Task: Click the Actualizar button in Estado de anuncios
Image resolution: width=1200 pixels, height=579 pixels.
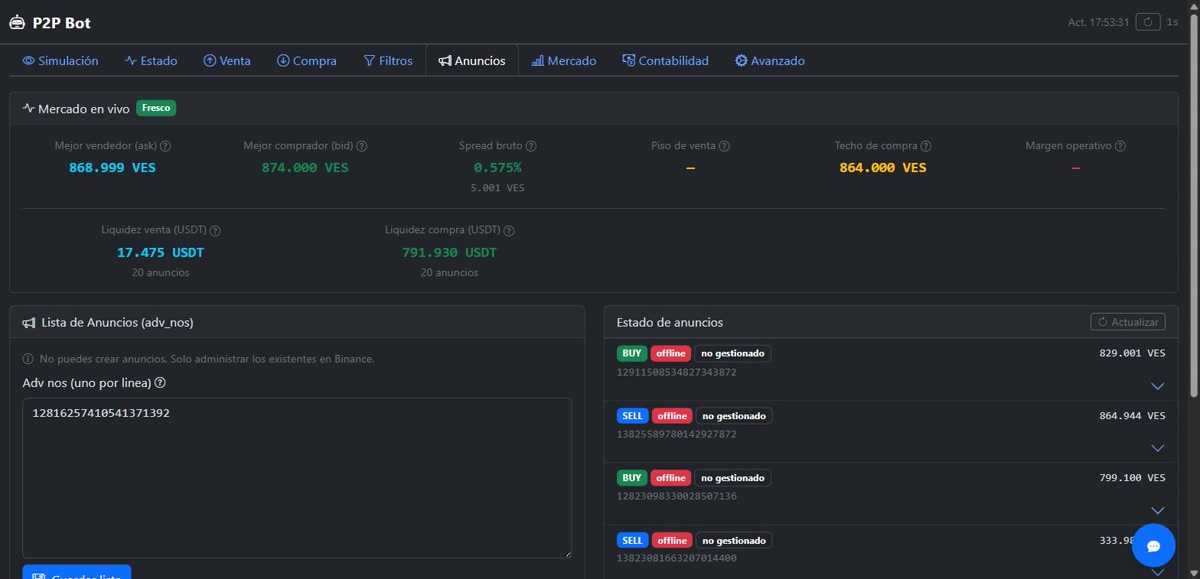Action: [1128, 322]
